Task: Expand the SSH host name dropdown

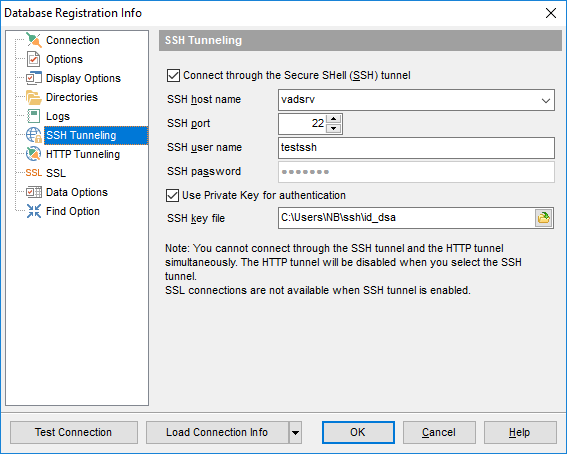Action: click(546, 100)
